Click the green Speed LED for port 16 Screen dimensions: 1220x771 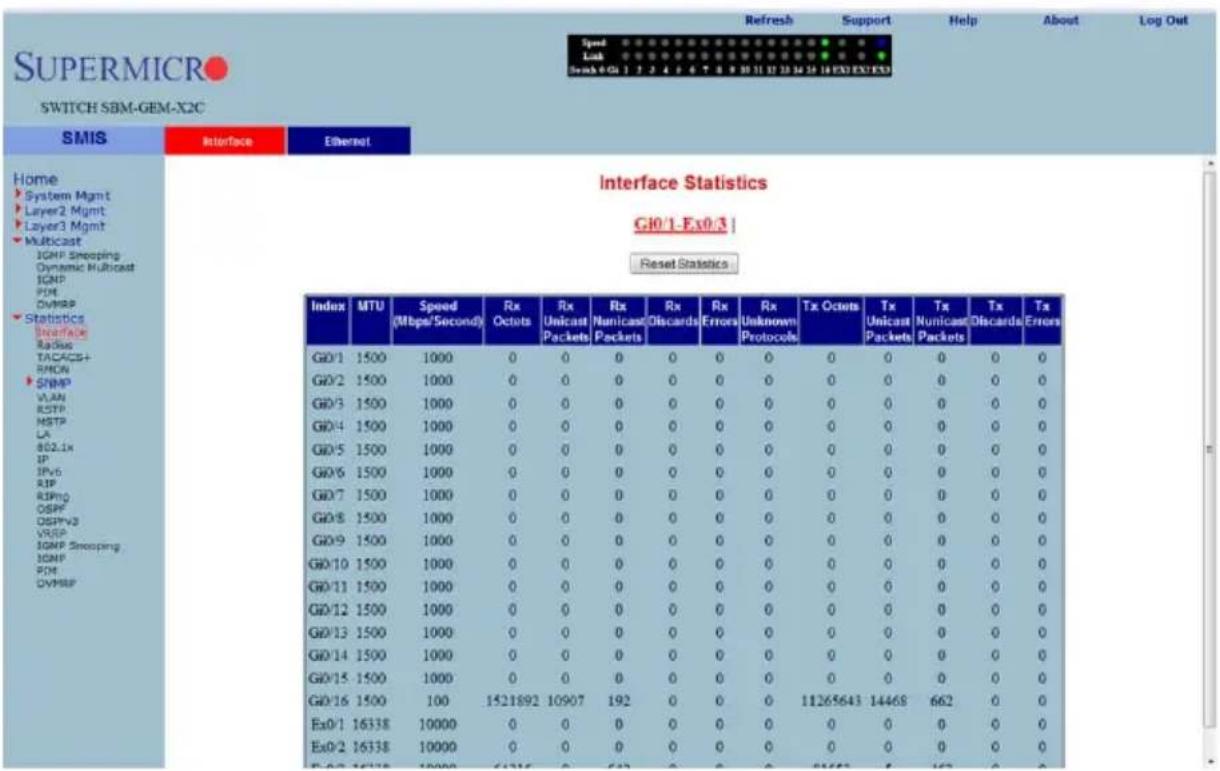click(825, 43)
